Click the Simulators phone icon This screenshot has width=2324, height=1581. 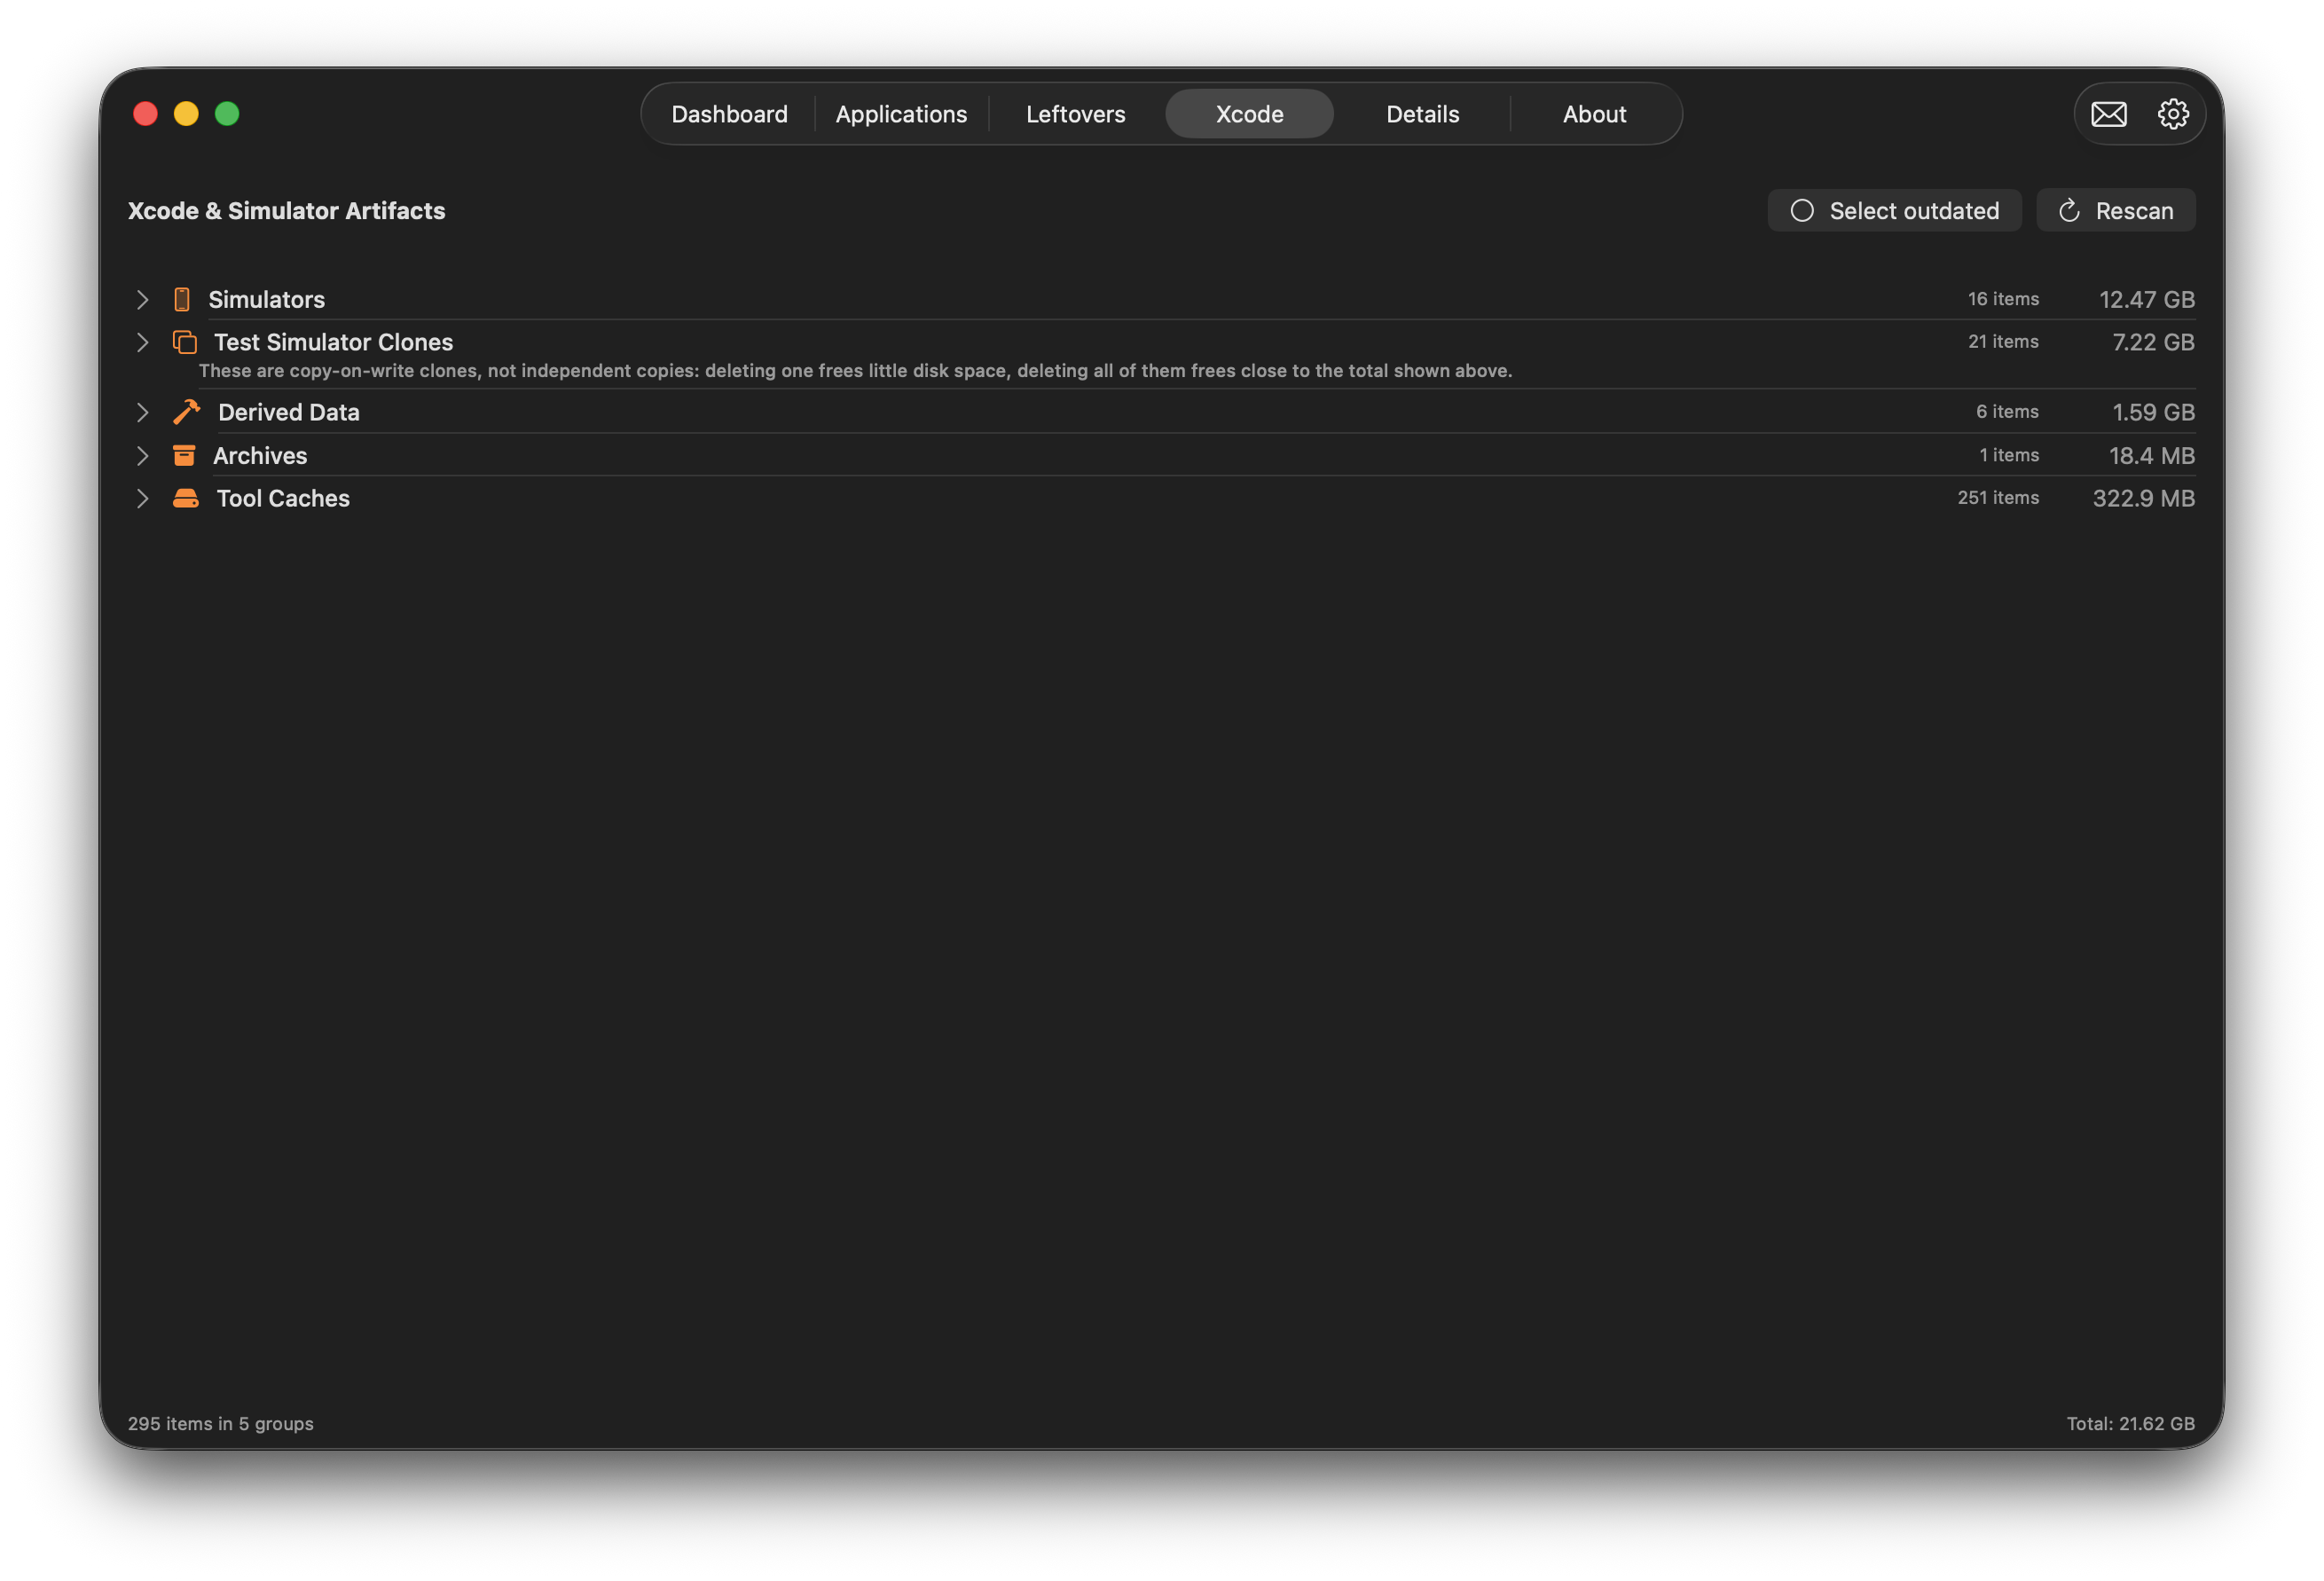click(x=181, y=299)
